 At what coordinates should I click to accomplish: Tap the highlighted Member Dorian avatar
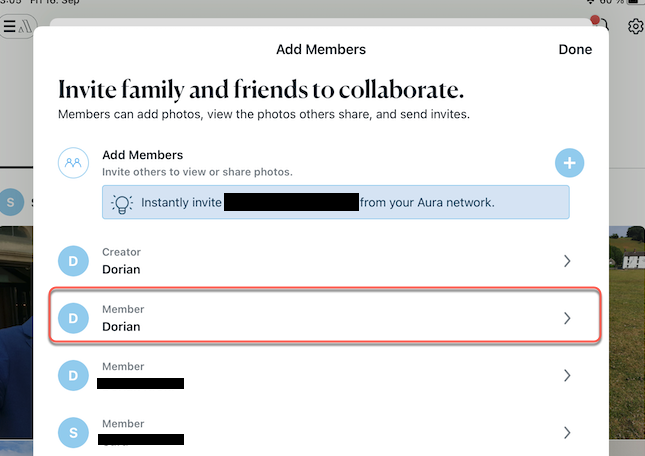[73, 318]
